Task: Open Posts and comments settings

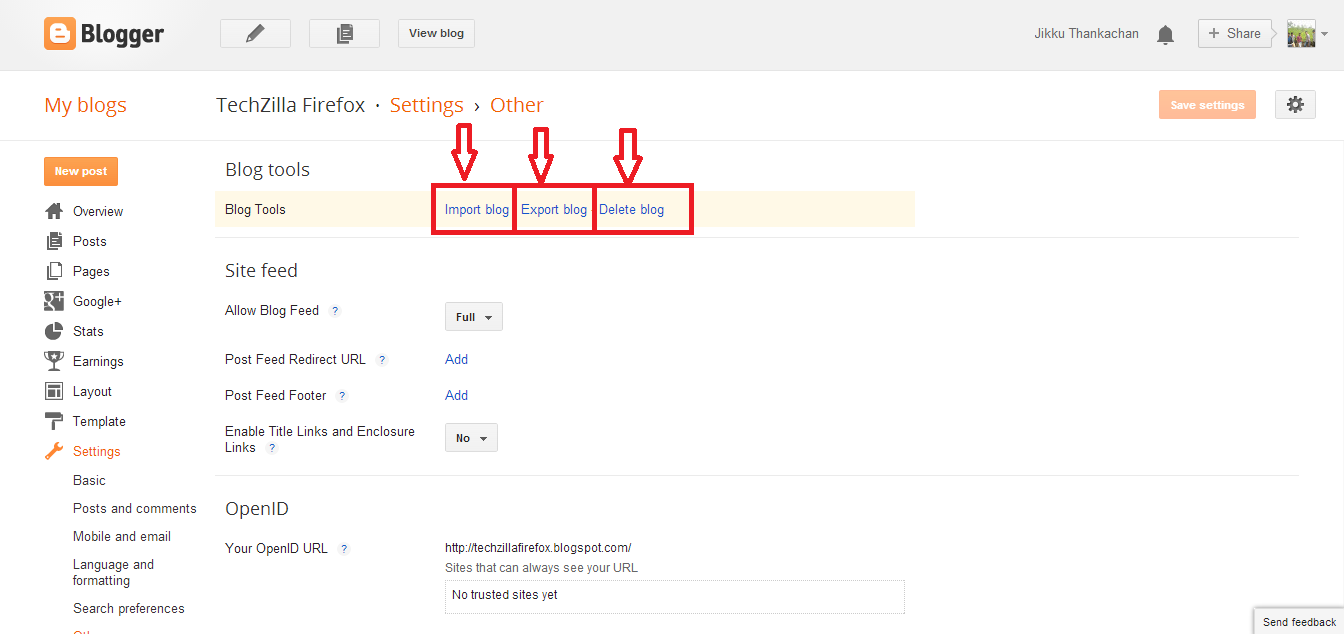Action: pyautogui.click(x=135, y=508)
